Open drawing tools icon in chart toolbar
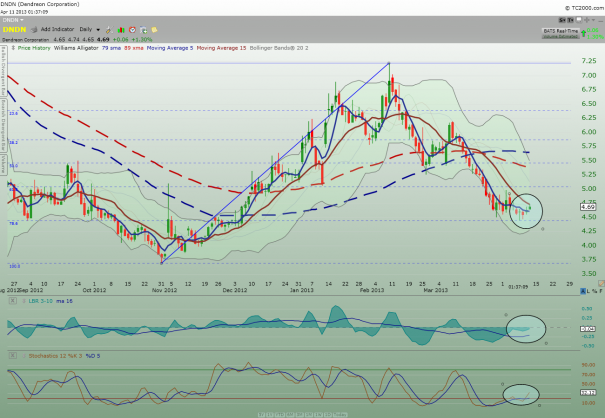This screenshot has height=418, width=605. (109, 29)
